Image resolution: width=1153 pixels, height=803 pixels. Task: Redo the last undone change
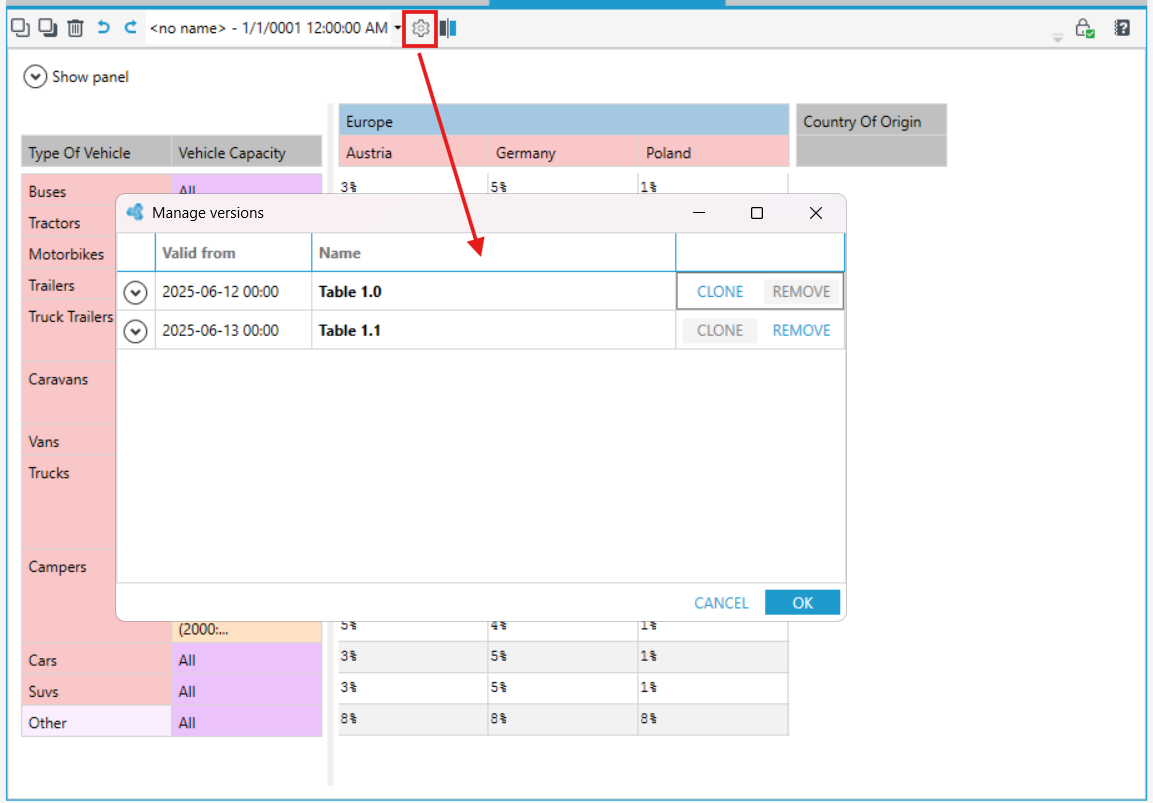(131, 28)
